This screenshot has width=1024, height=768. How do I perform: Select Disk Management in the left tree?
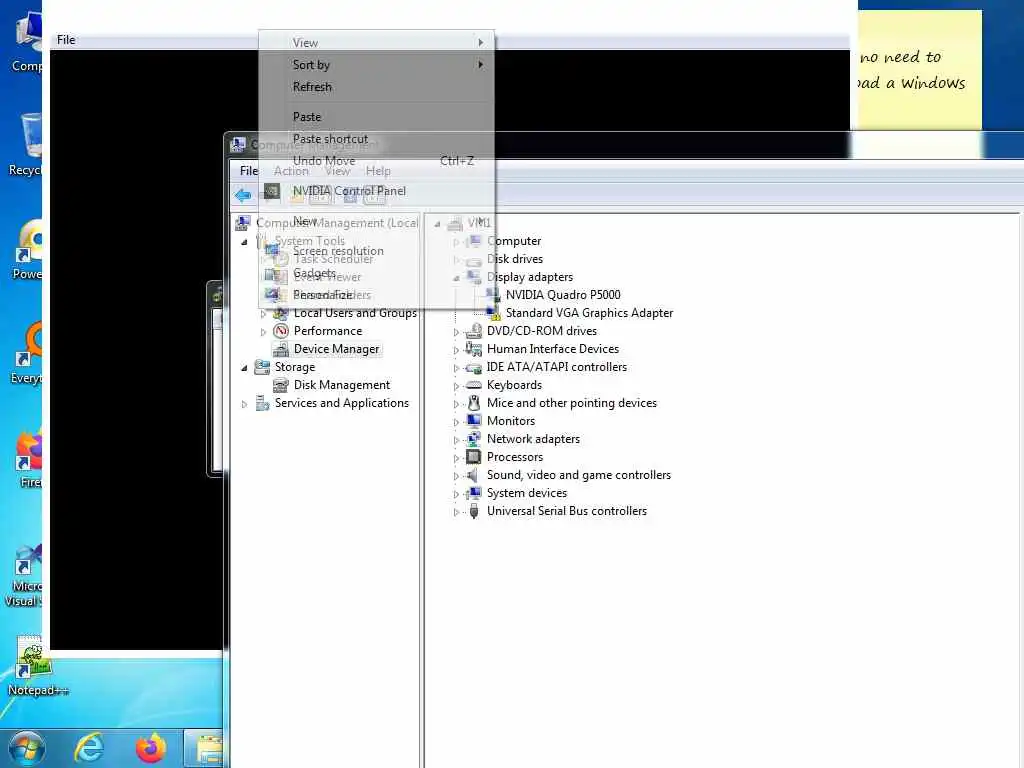[x=342, y=385]
